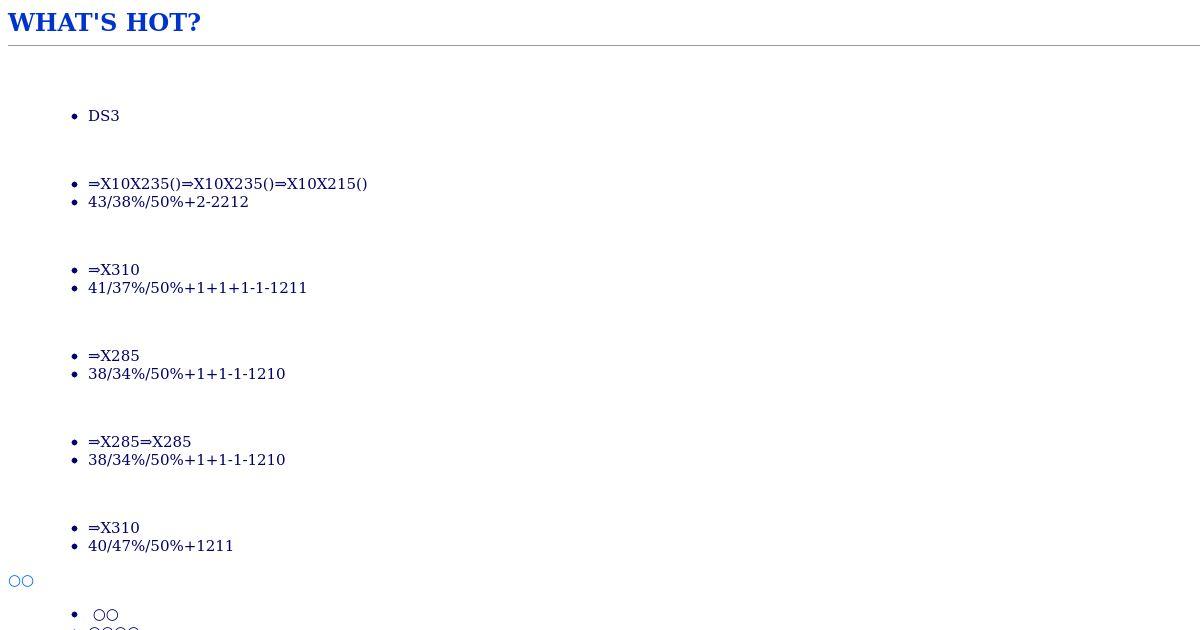The image size is (1200, 630).
Task: Open the single ⇒X285 entry
Action: (114, 356)
